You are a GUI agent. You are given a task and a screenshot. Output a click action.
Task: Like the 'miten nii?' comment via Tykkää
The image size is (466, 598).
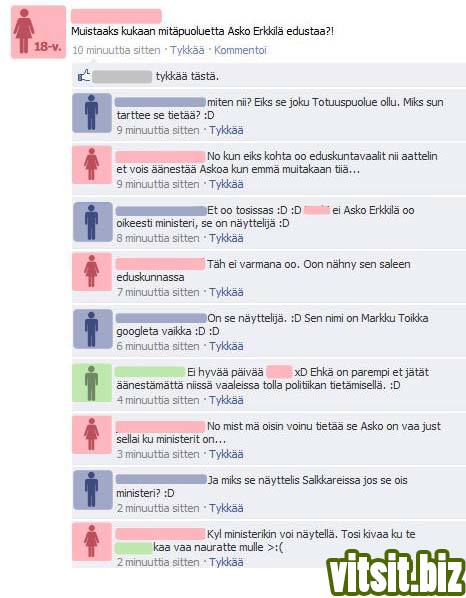226,130
